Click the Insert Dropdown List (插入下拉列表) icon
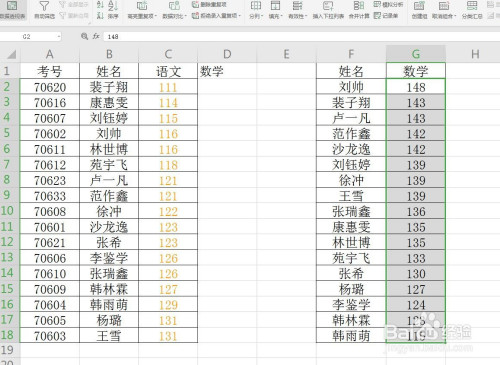The height and width of the screenshot is (365, 500). click(x=328, y=6)
